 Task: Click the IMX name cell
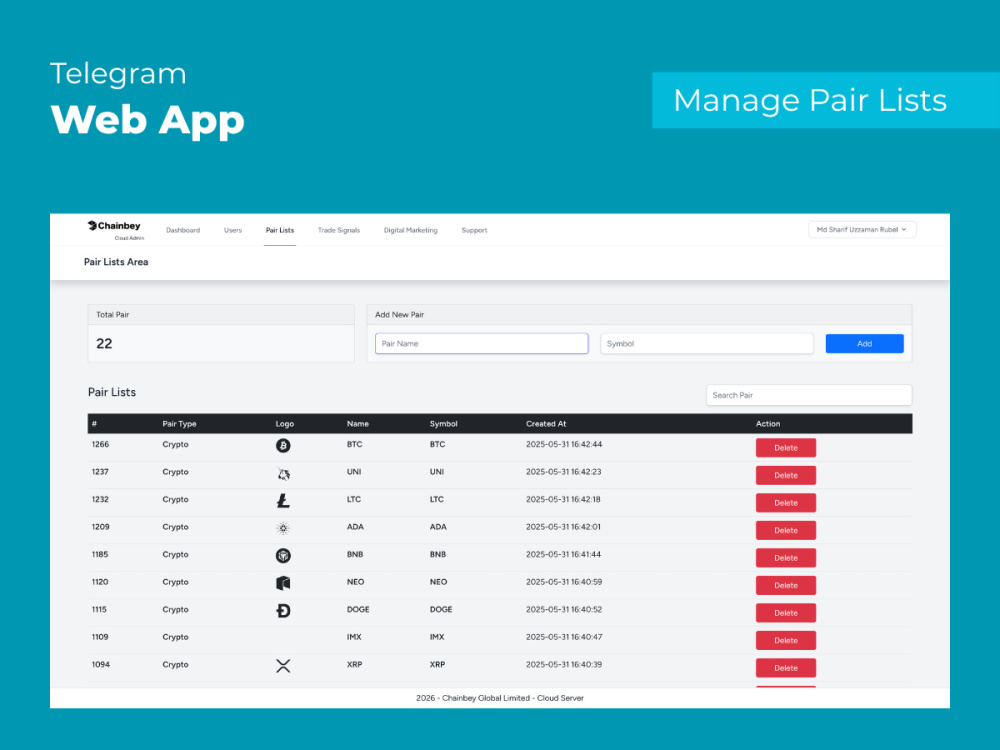[x=354, y=636]
